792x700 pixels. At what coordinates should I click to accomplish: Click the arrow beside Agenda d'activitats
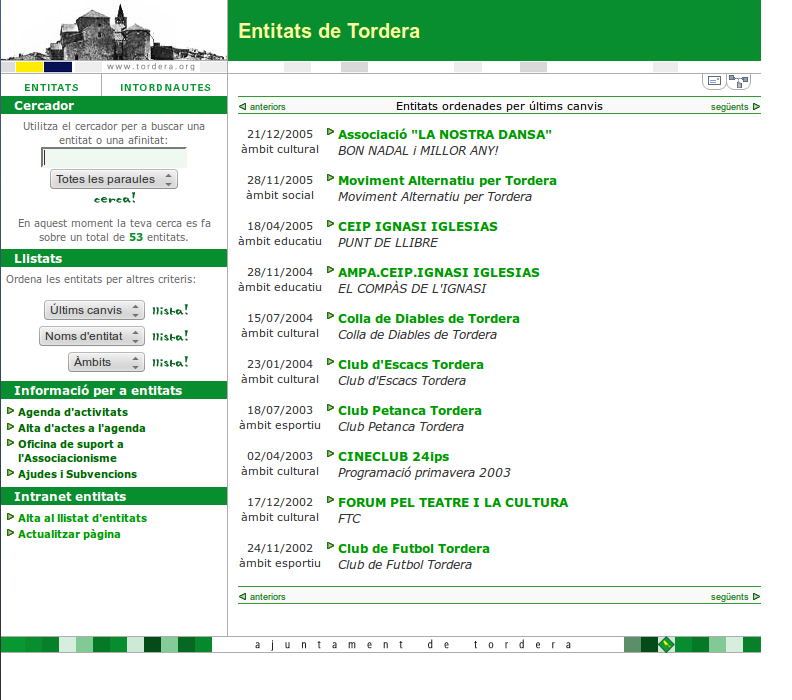point(10,411)
